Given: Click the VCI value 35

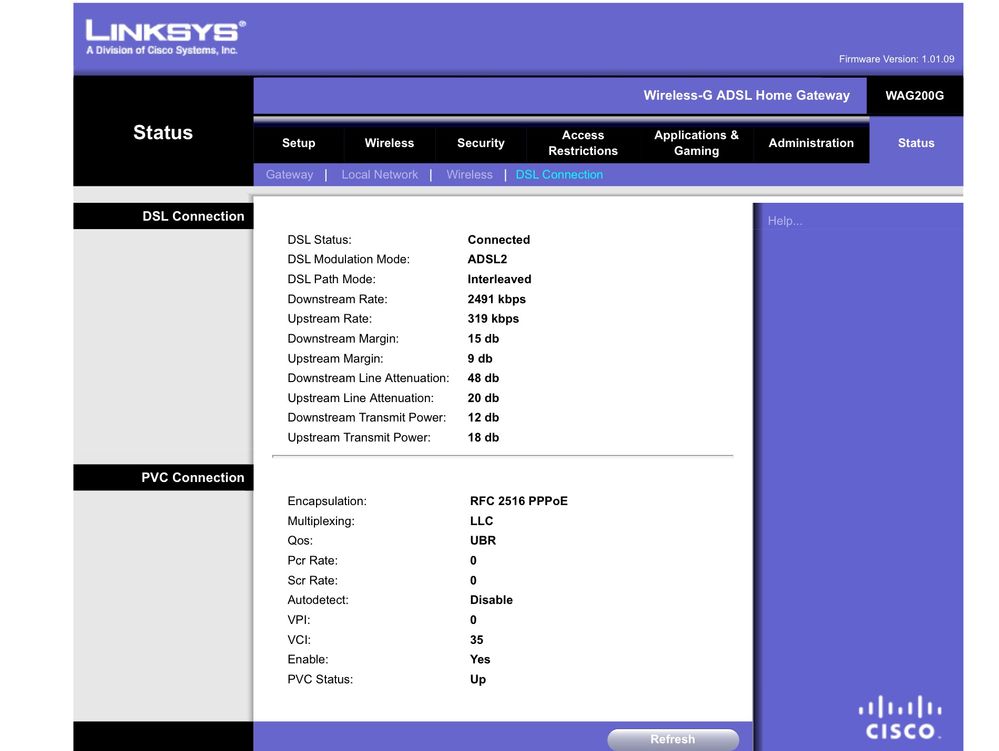Looking at the screenshot, I should [477, 640].
